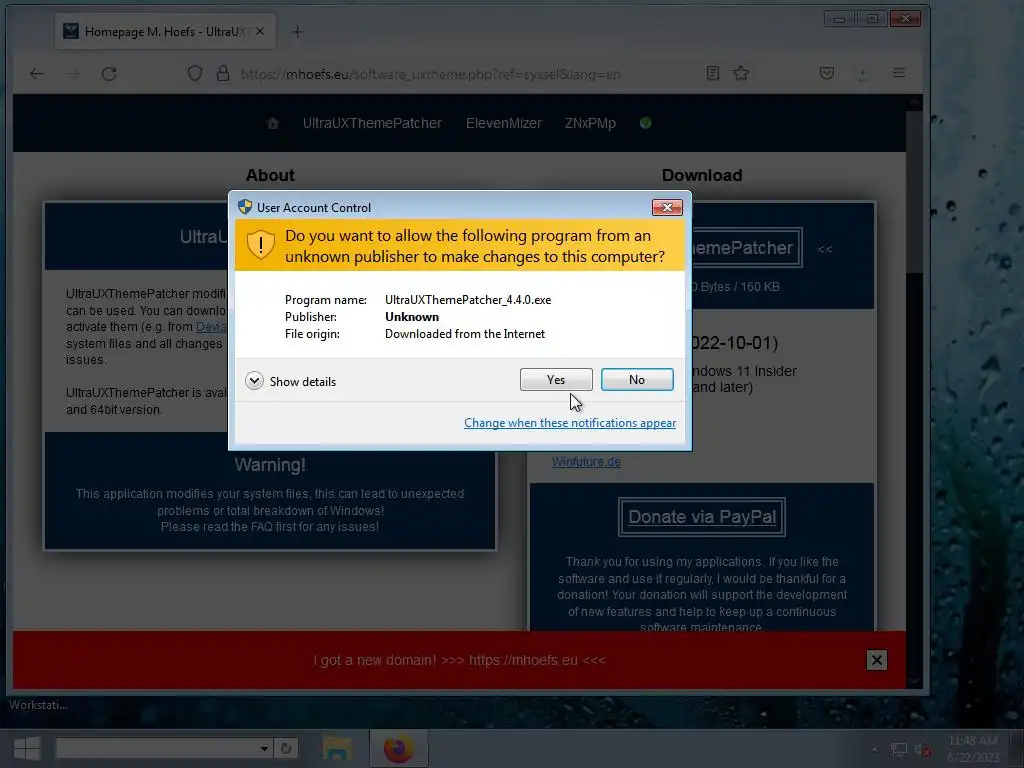Screen dimensions: 1024x768
Task: Click No in the User Account Control dialog
Action: pyautogui.click(x=637, y=379)
